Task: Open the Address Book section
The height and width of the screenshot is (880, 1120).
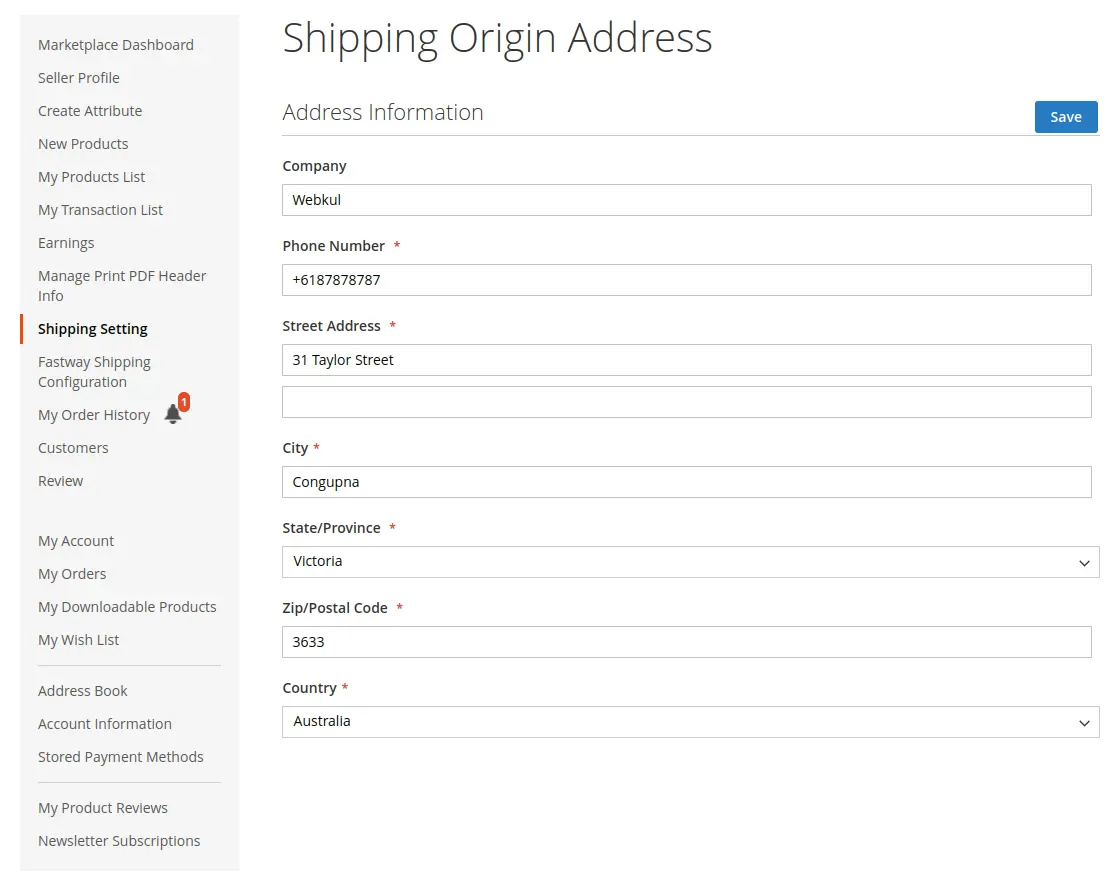Action: 83,690
